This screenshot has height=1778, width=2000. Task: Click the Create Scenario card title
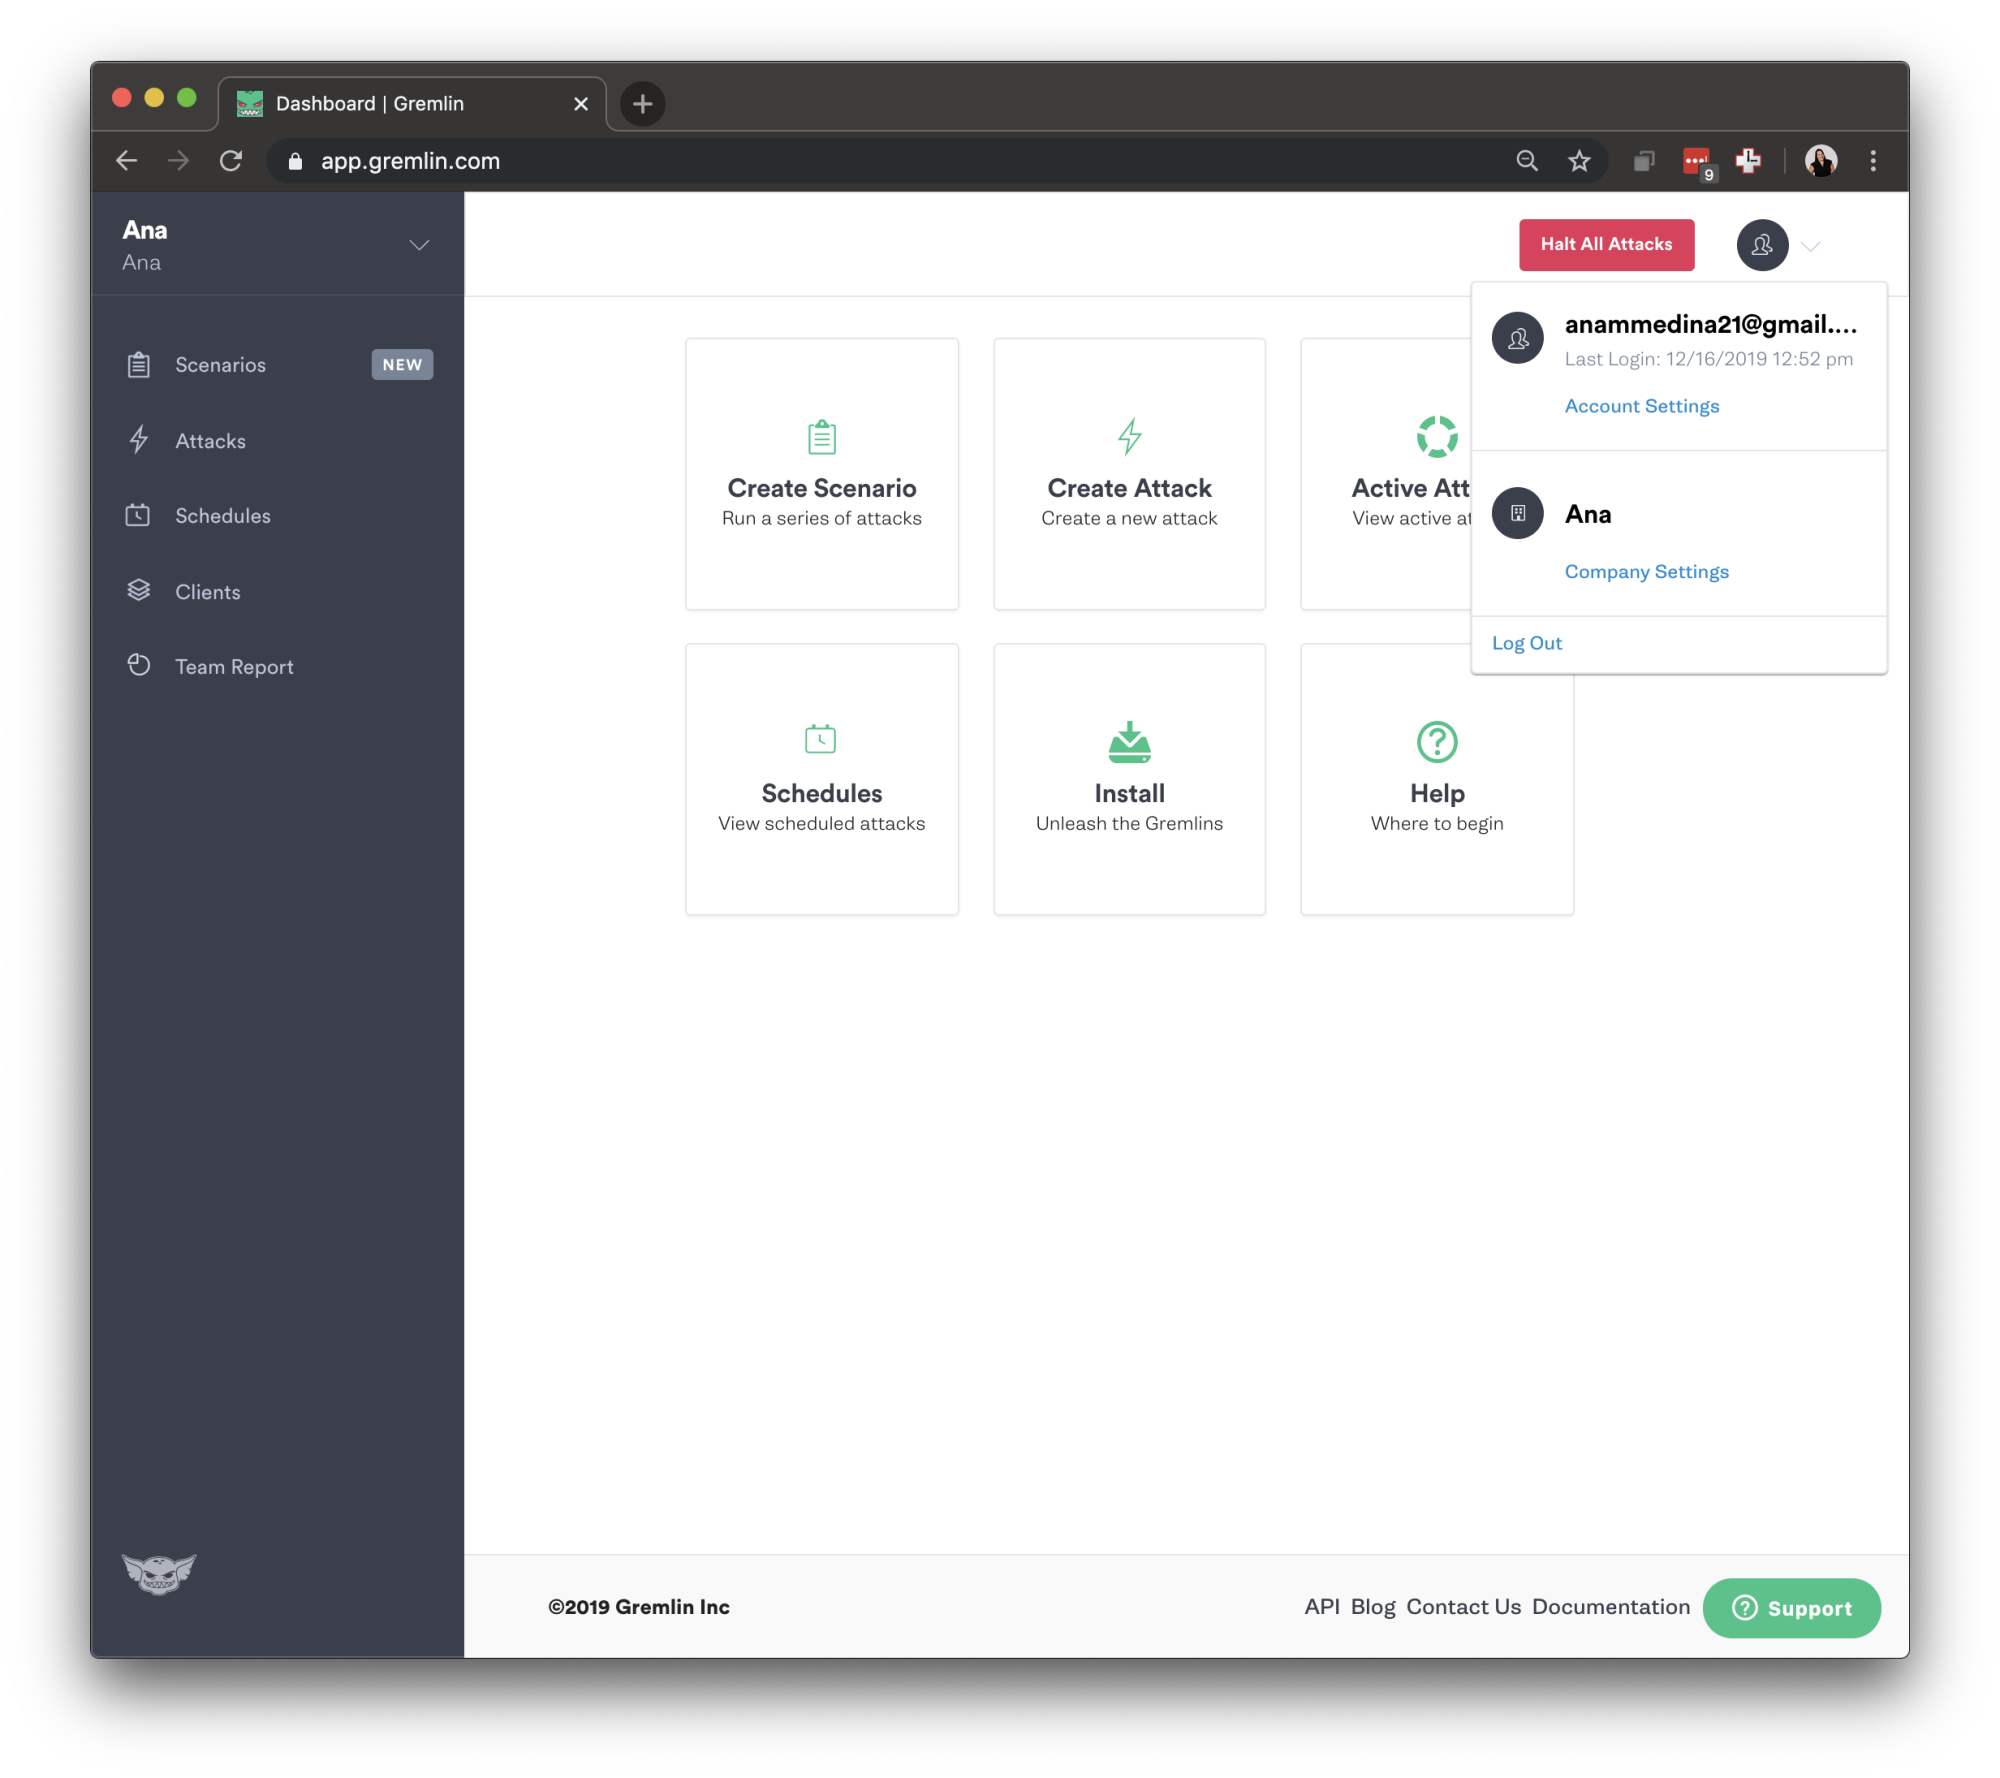[x=822, y=488]
